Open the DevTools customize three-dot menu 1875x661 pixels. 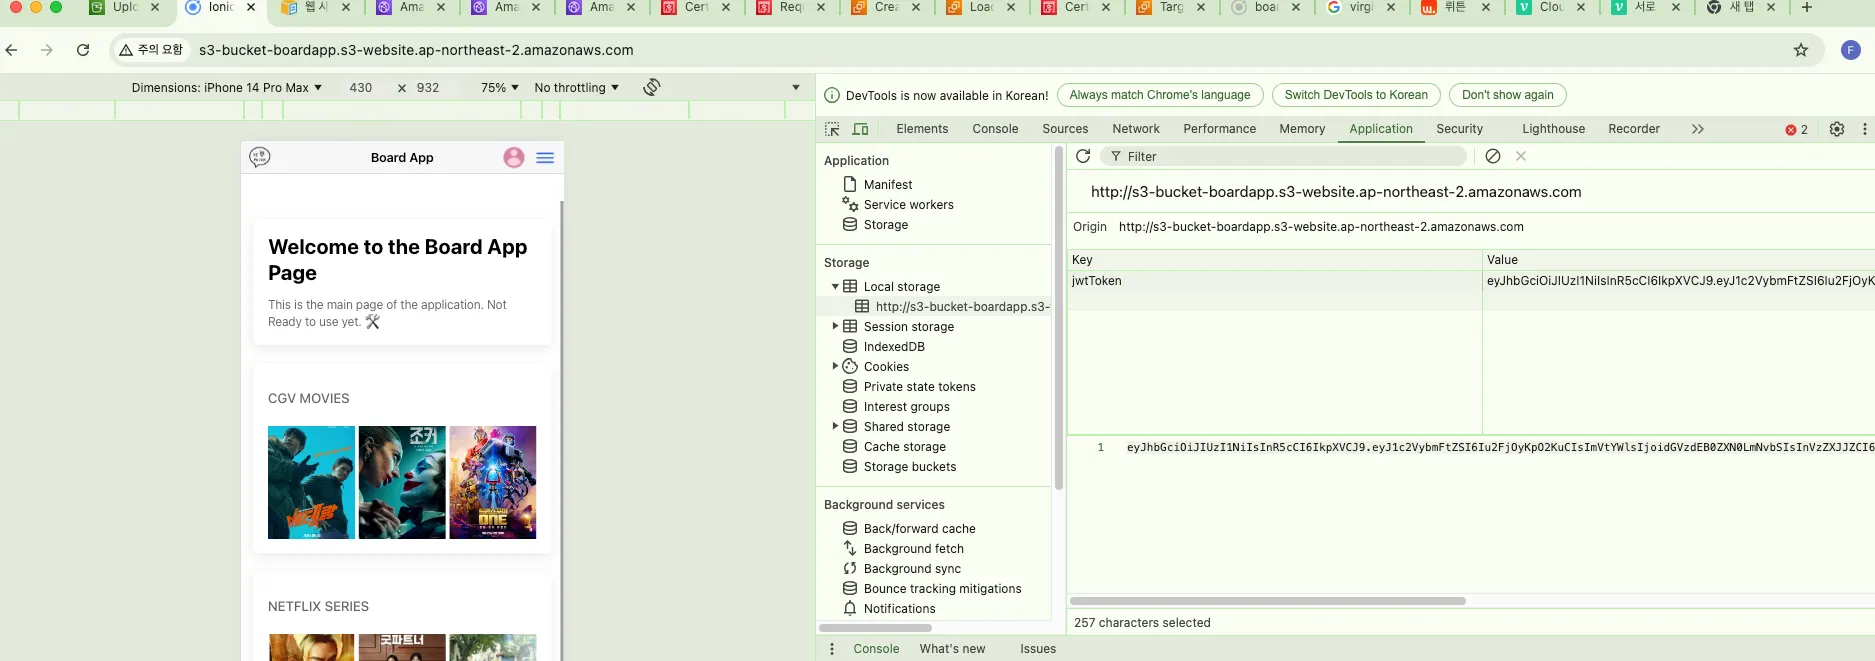pos(1865,129)
